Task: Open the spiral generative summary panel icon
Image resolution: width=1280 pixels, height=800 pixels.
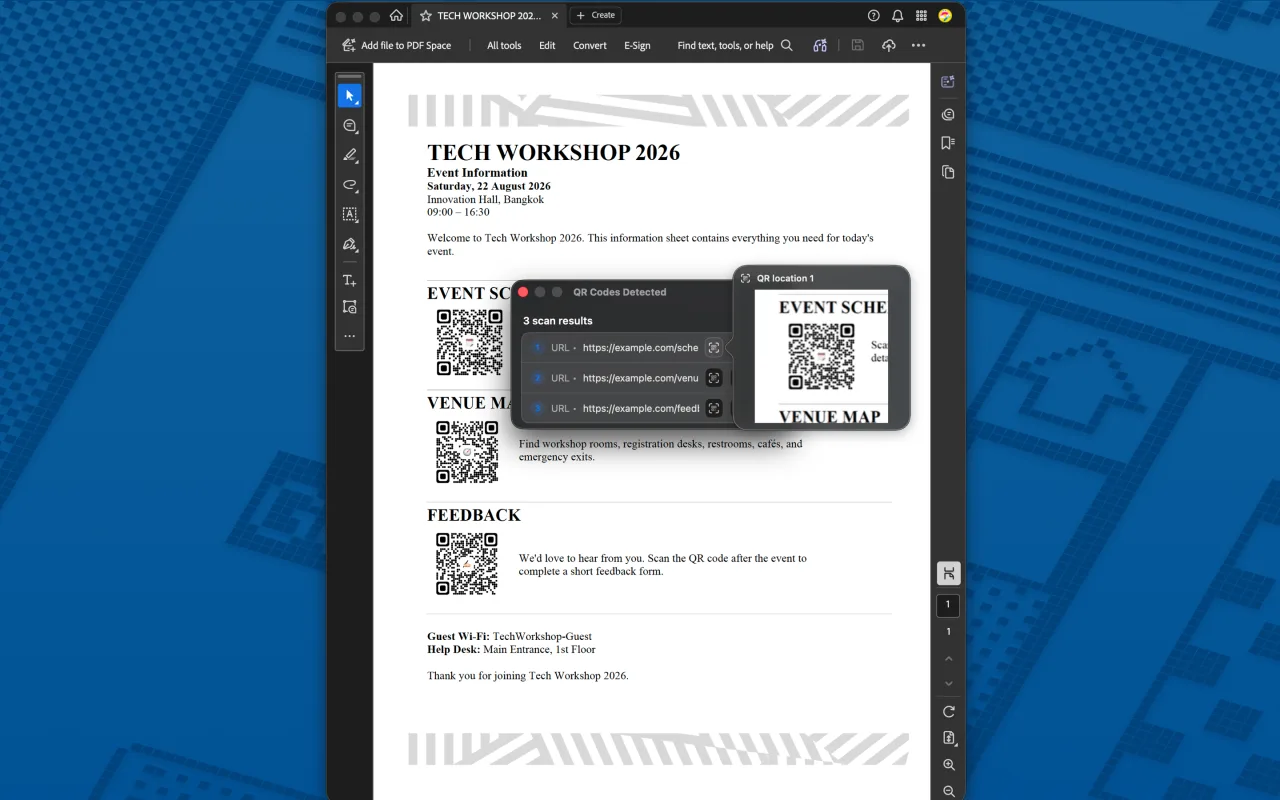Action: pos(948,114)
